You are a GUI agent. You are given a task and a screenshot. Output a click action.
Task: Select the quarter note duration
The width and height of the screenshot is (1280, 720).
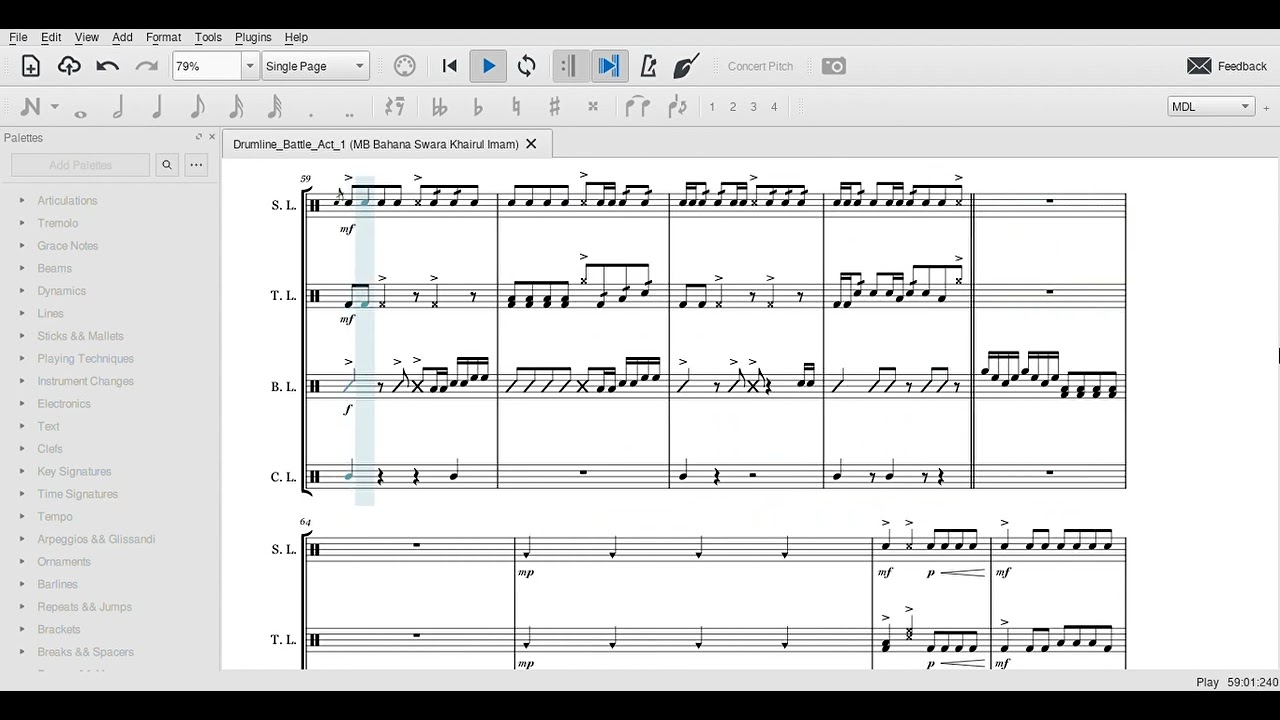coord(157,107)
